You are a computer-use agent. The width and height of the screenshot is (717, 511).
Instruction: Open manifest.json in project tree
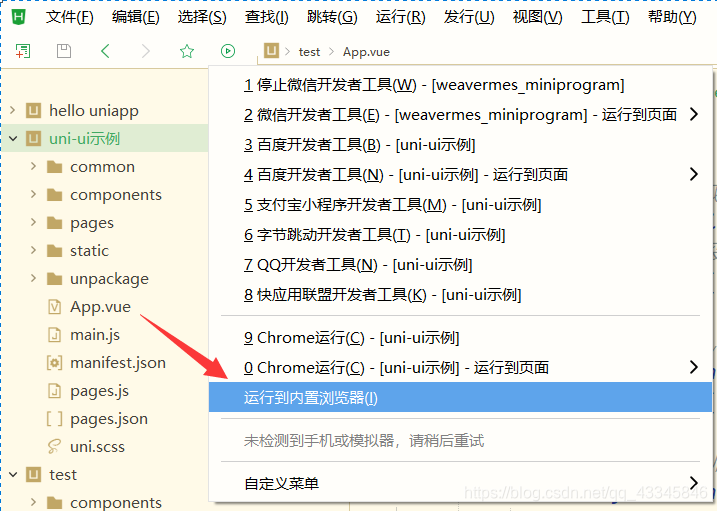tap(118, 363)
